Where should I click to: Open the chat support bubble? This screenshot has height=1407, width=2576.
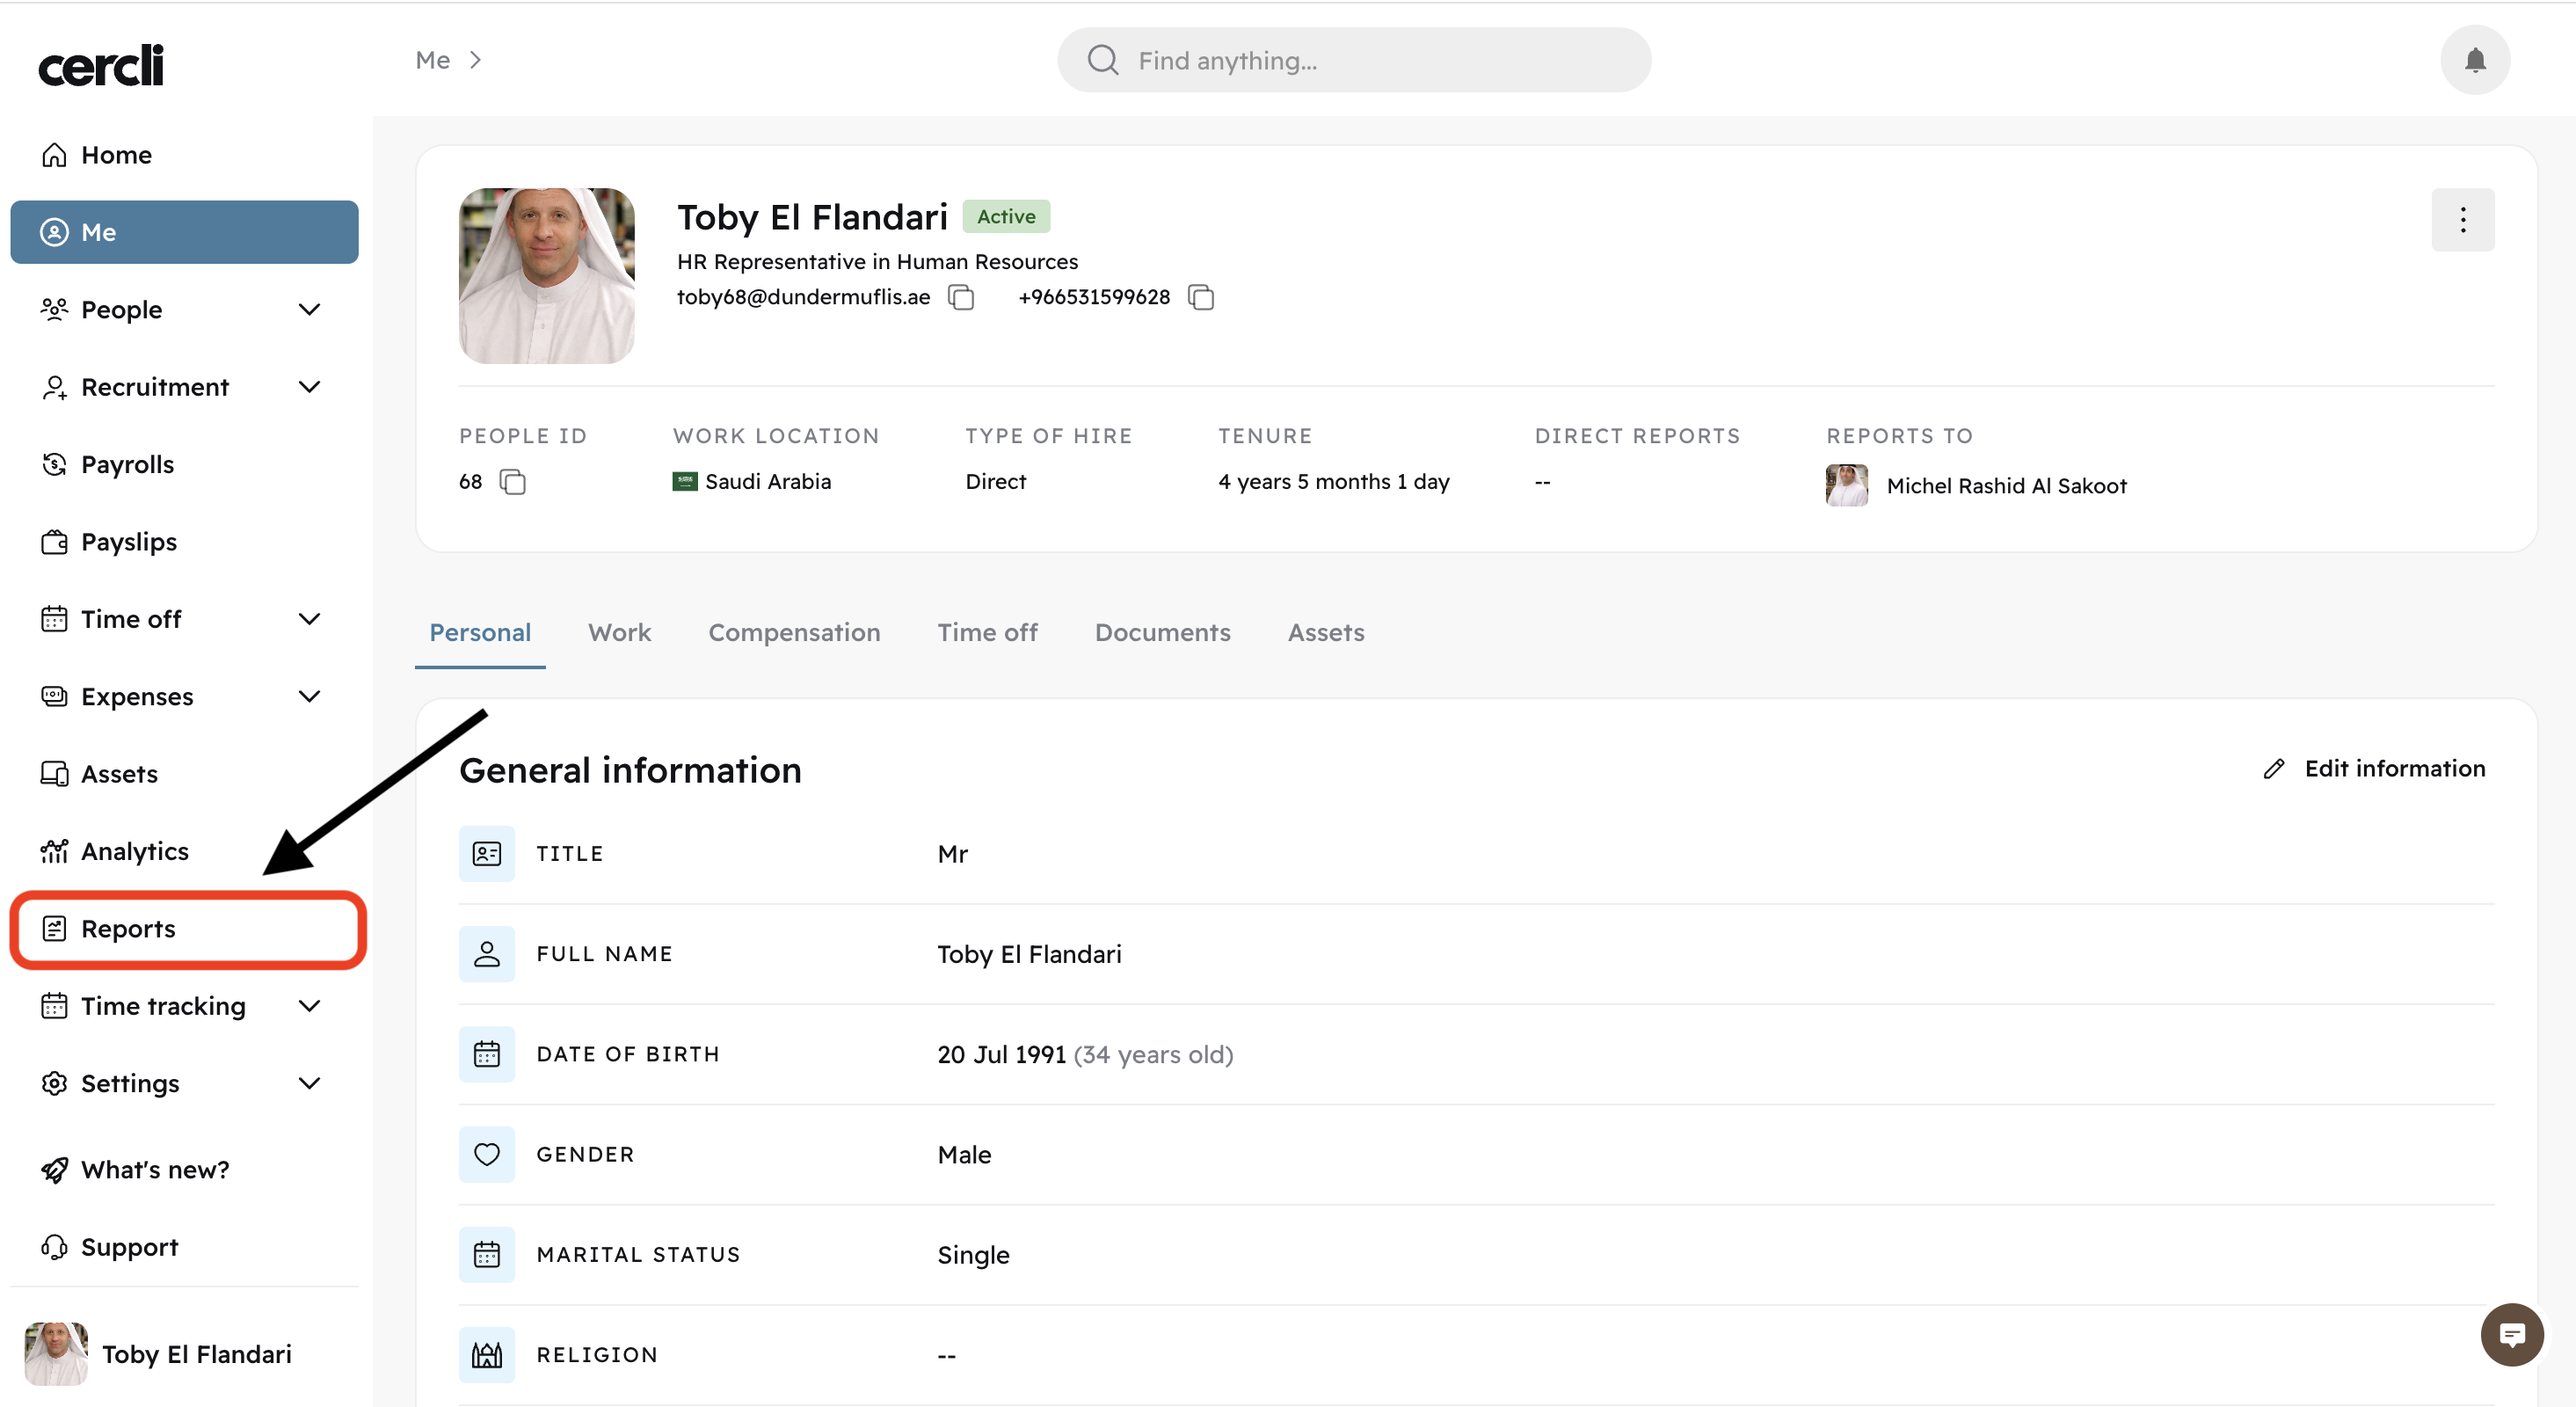click(x=2511, y=1333)
